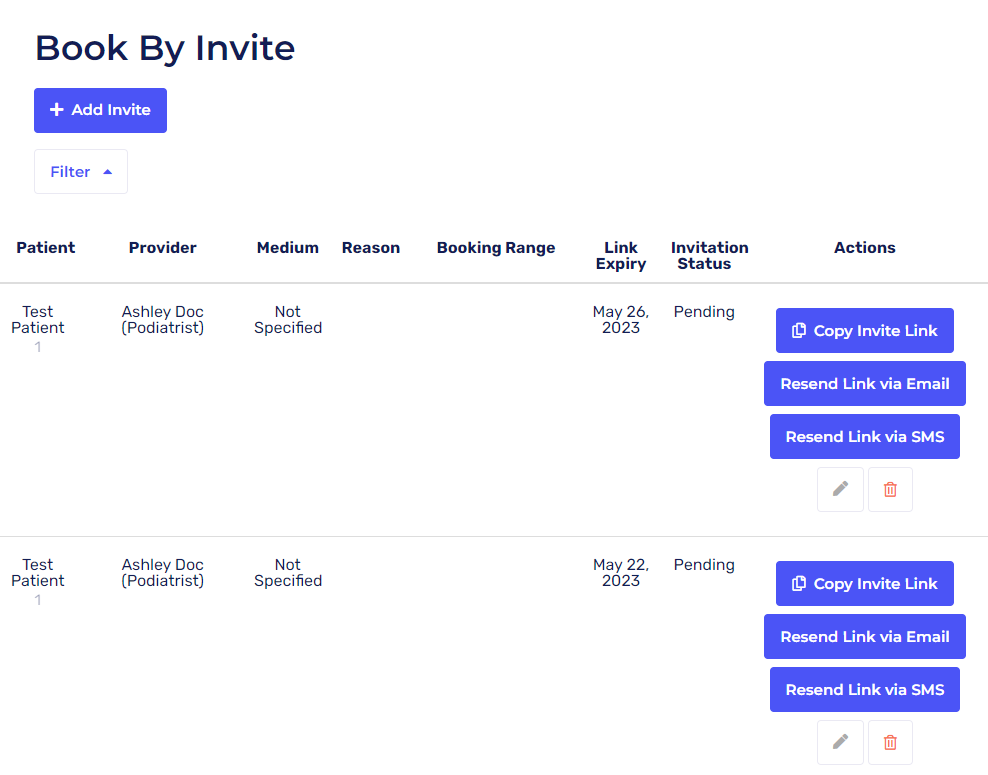Click the delete trash icon for May 26 invite
Screen dimensions: 988x775
890,489
